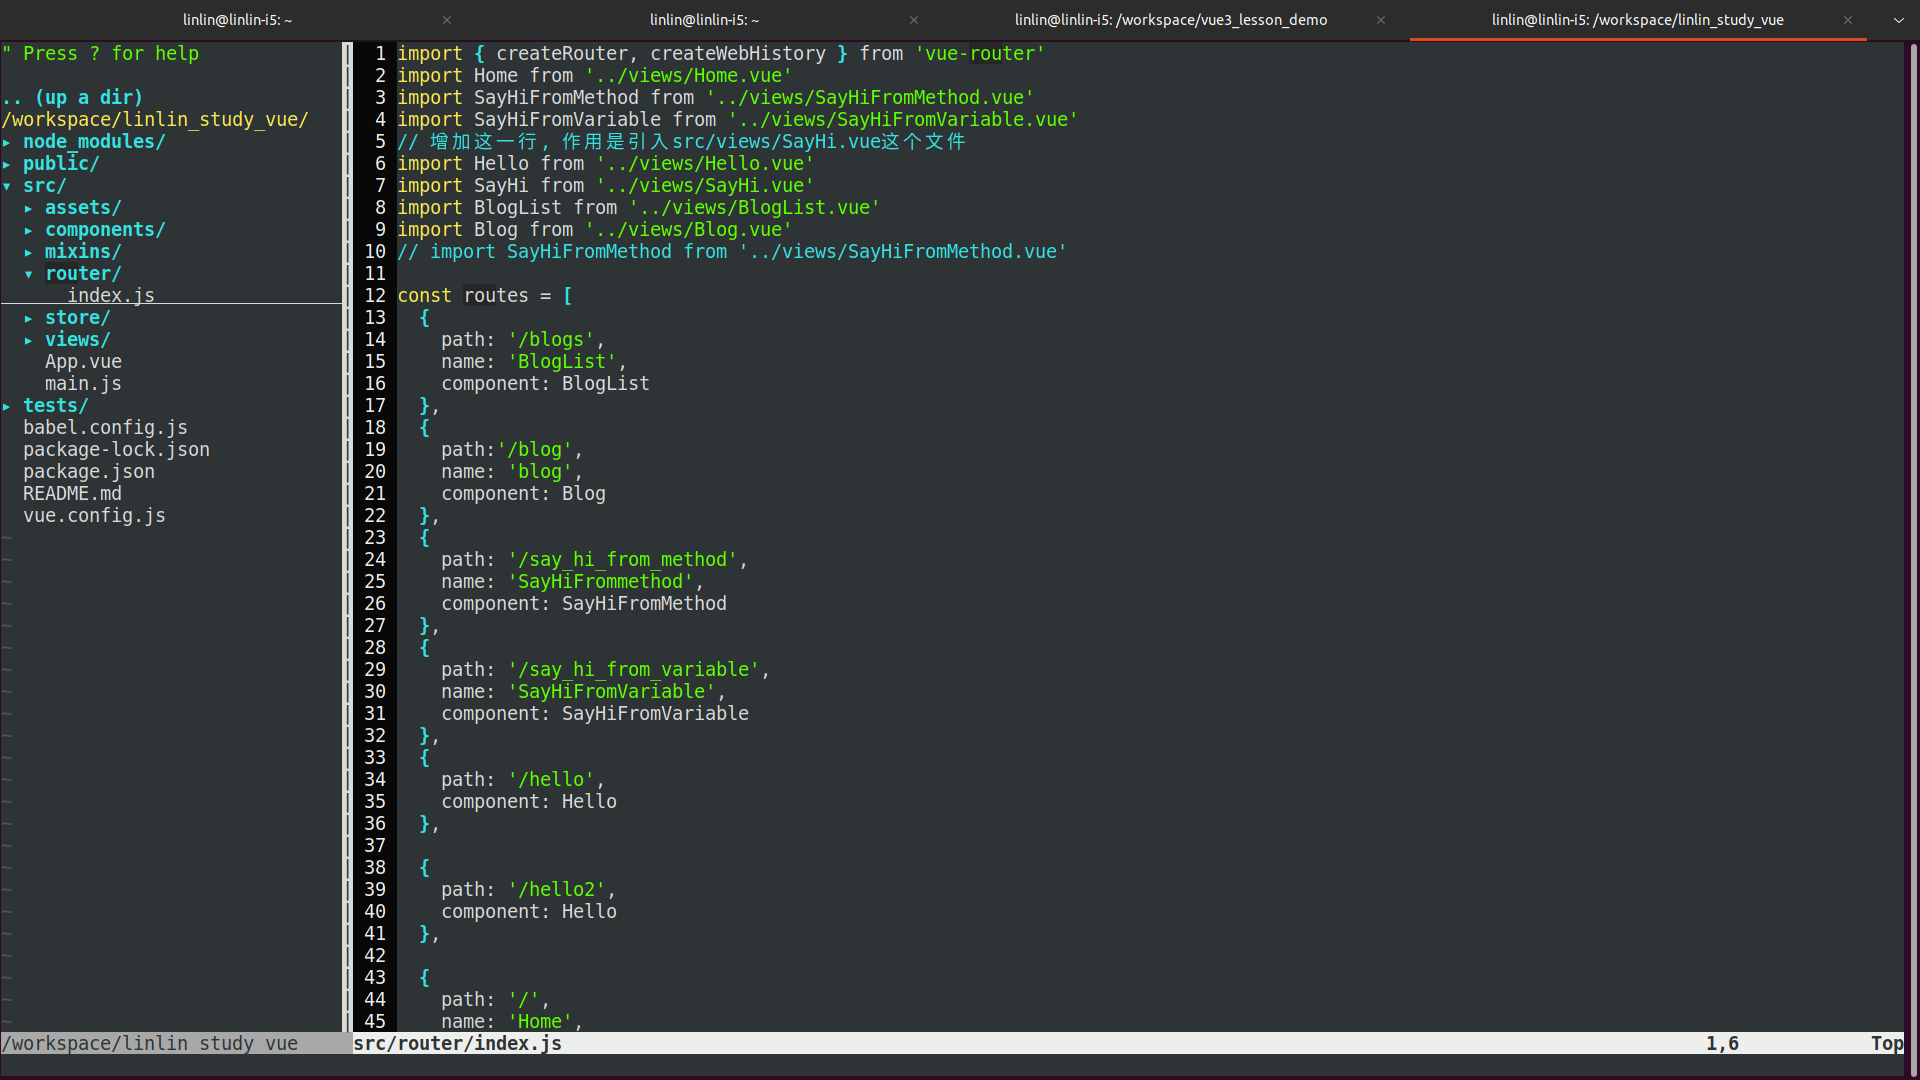
Task: Select App.vue in the file tree
Action: point(83,362)
